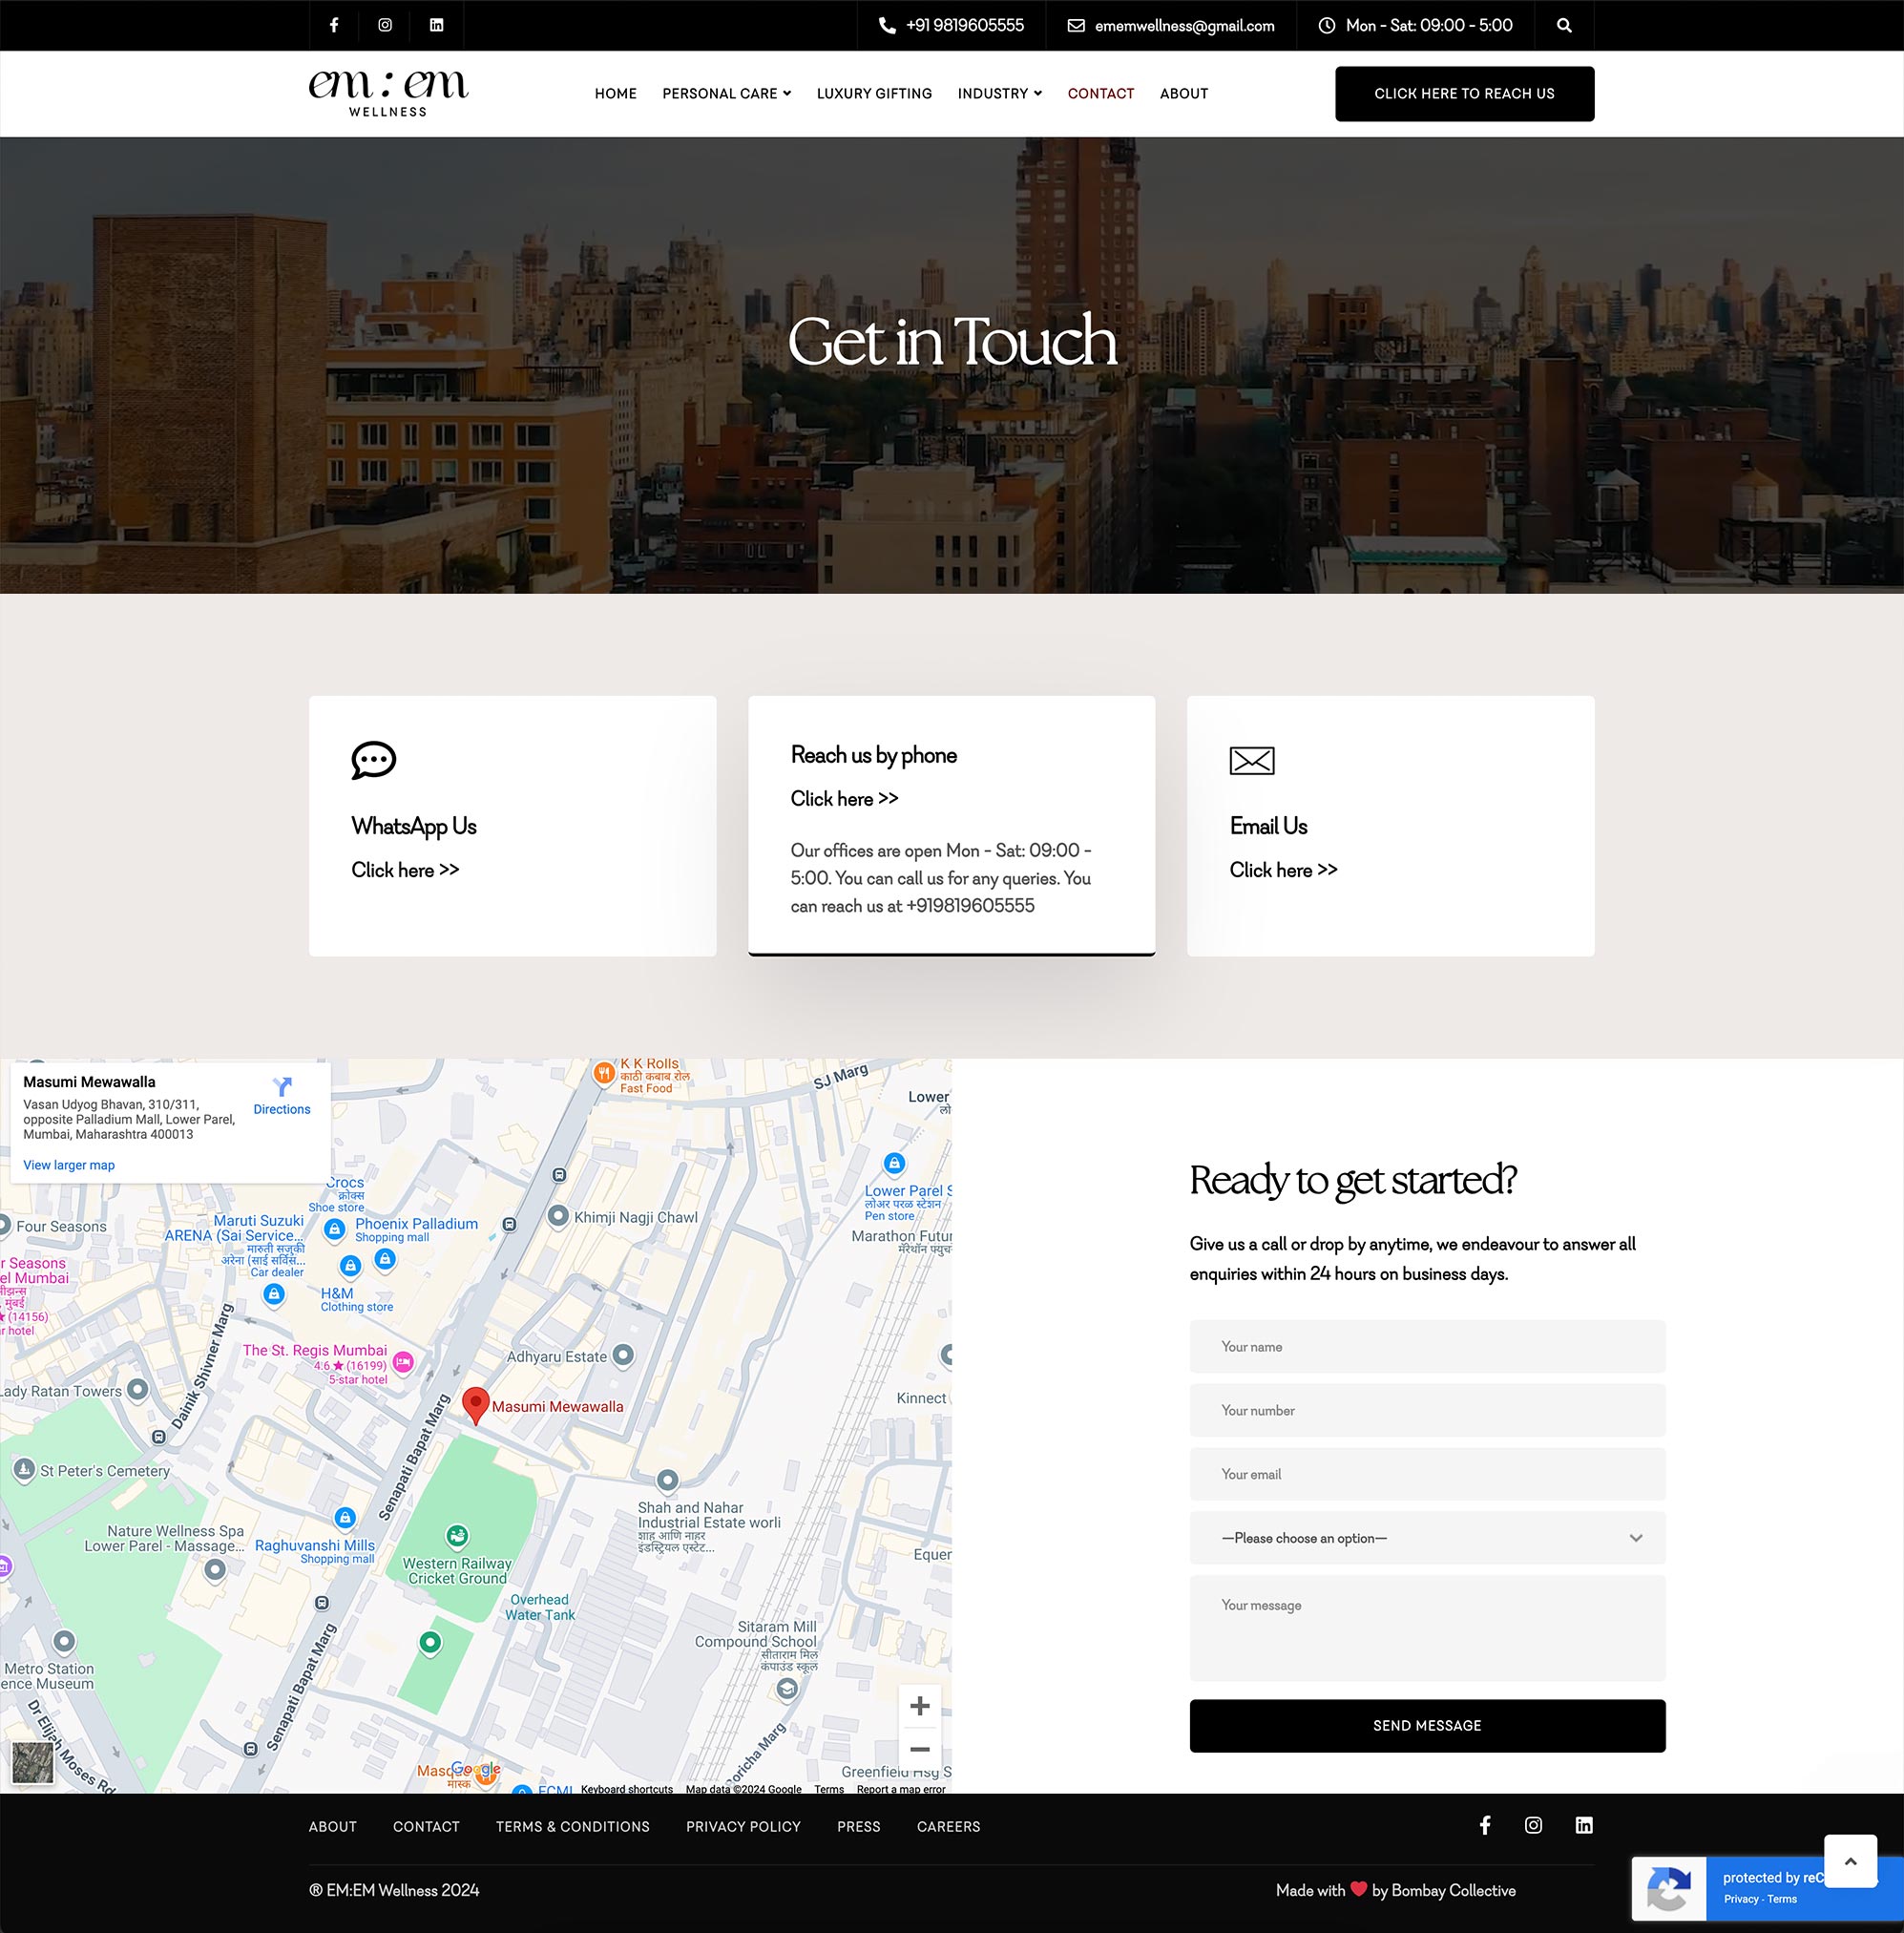The image size is (1904, 1933).
Task: Click the WhatsApp chat bubble icon
Action: tap(374, 760)
